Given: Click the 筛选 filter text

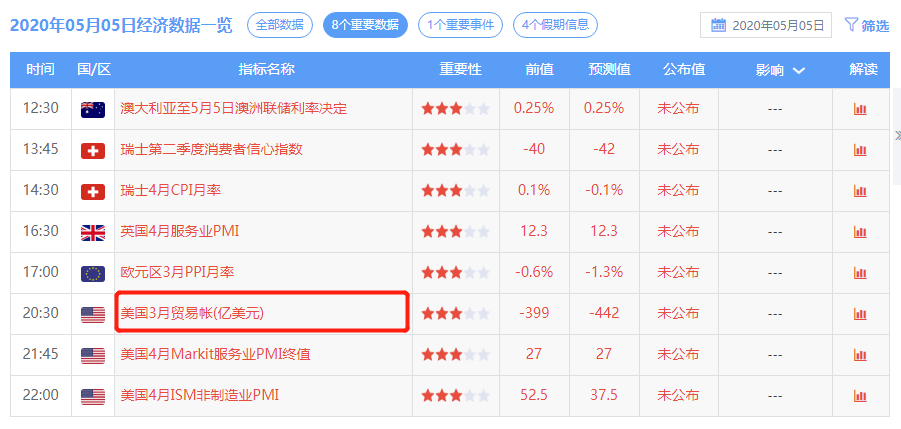Looking at the screenshot, I should coord(875,25).
